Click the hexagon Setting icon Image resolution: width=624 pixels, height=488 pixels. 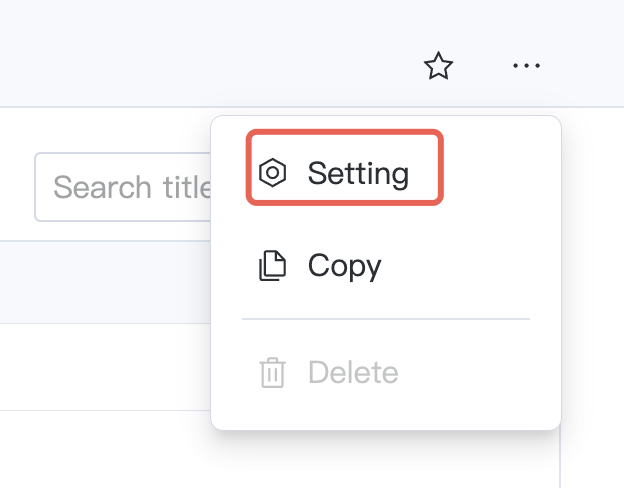[272, 173]
